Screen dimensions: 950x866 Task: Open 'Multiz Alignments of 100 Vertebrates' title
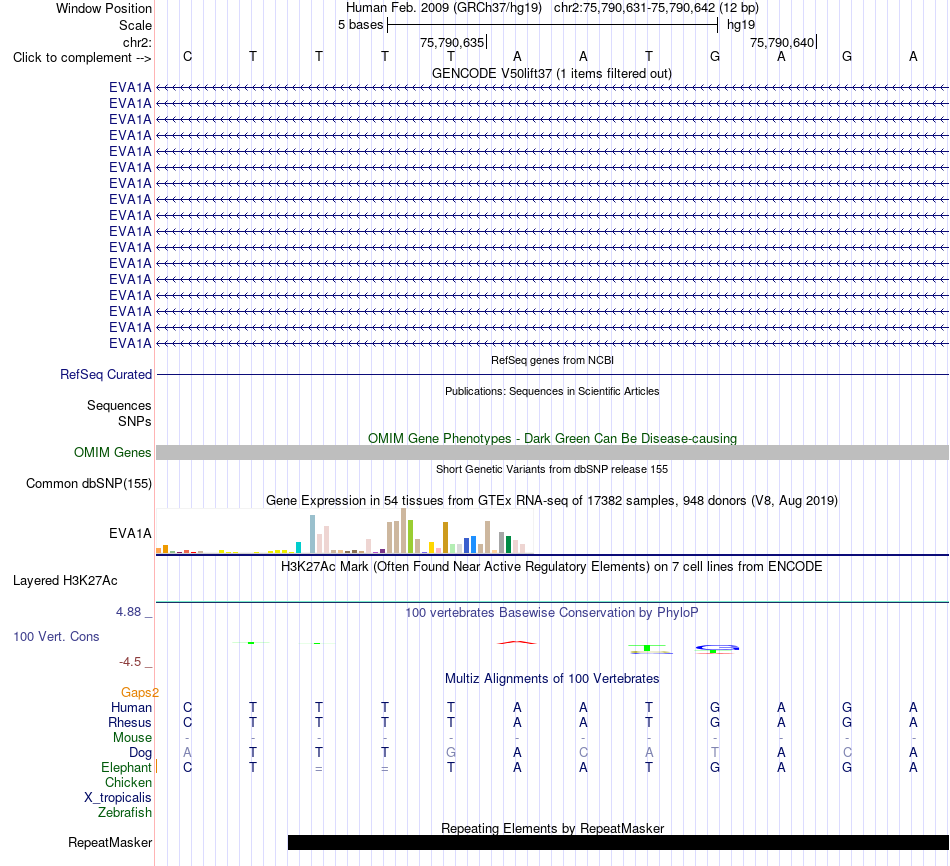(x=551, y=679)
